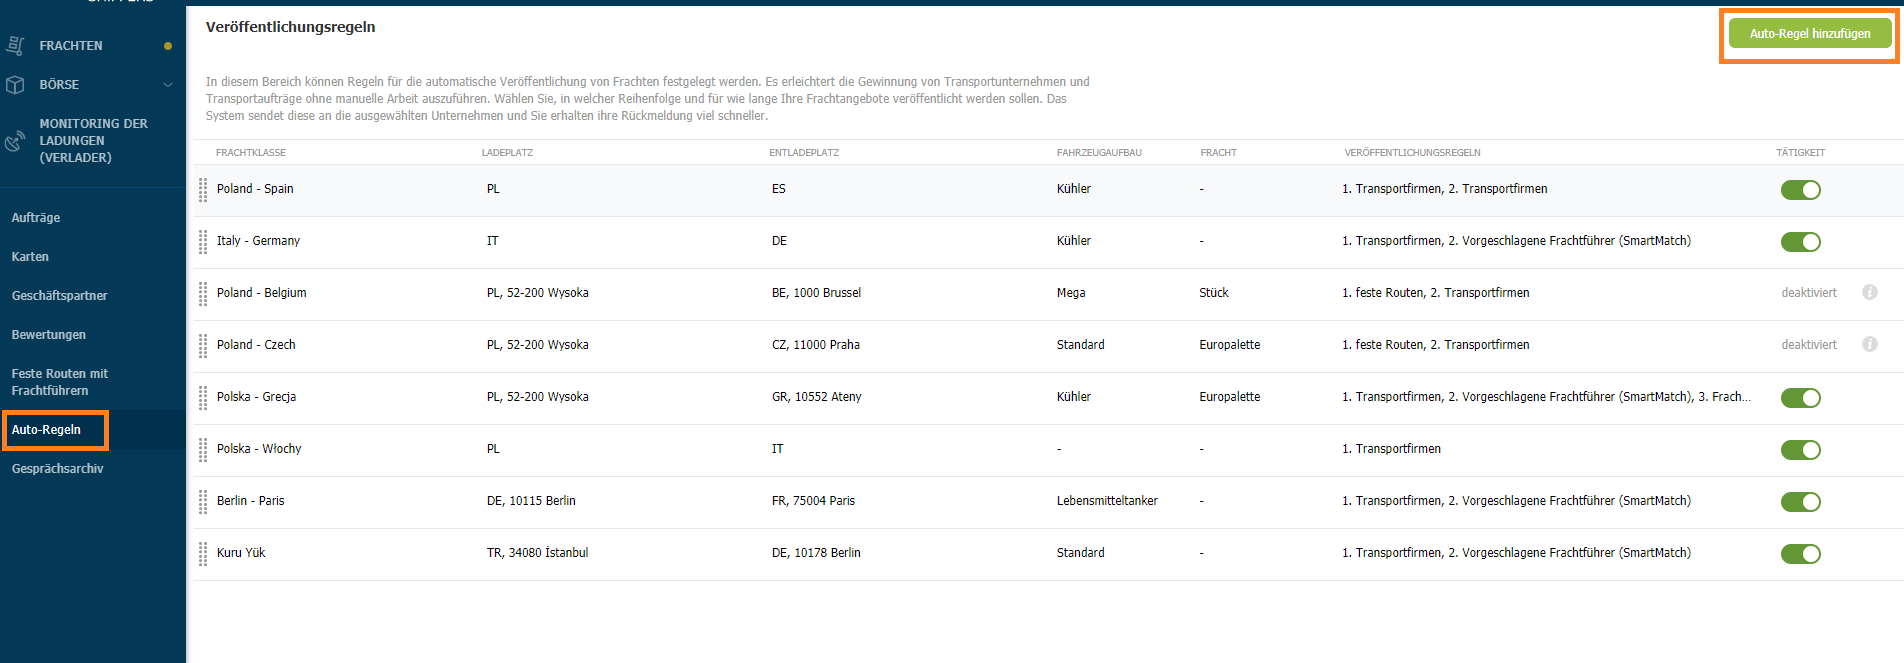Click the Frachtklasse column header
1904x663 pixels.
click(x=251, y=153)
